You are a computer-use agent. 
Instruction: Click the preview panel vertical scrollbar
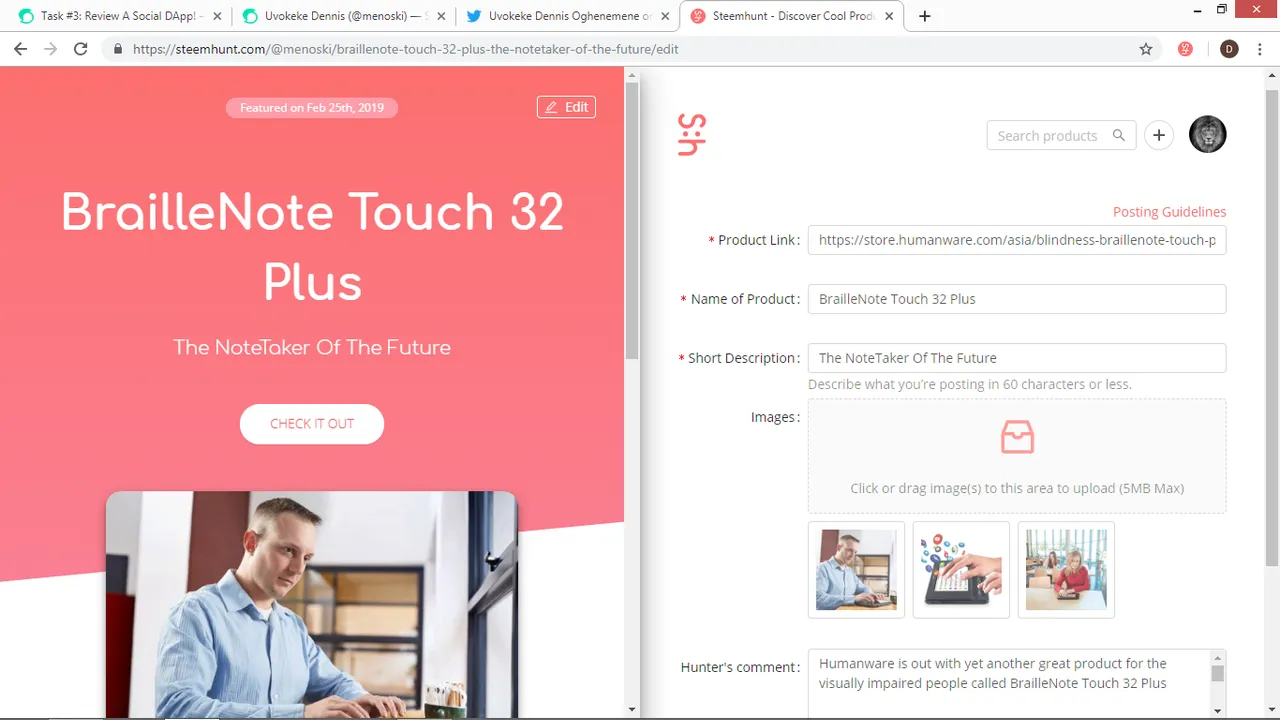632,220
